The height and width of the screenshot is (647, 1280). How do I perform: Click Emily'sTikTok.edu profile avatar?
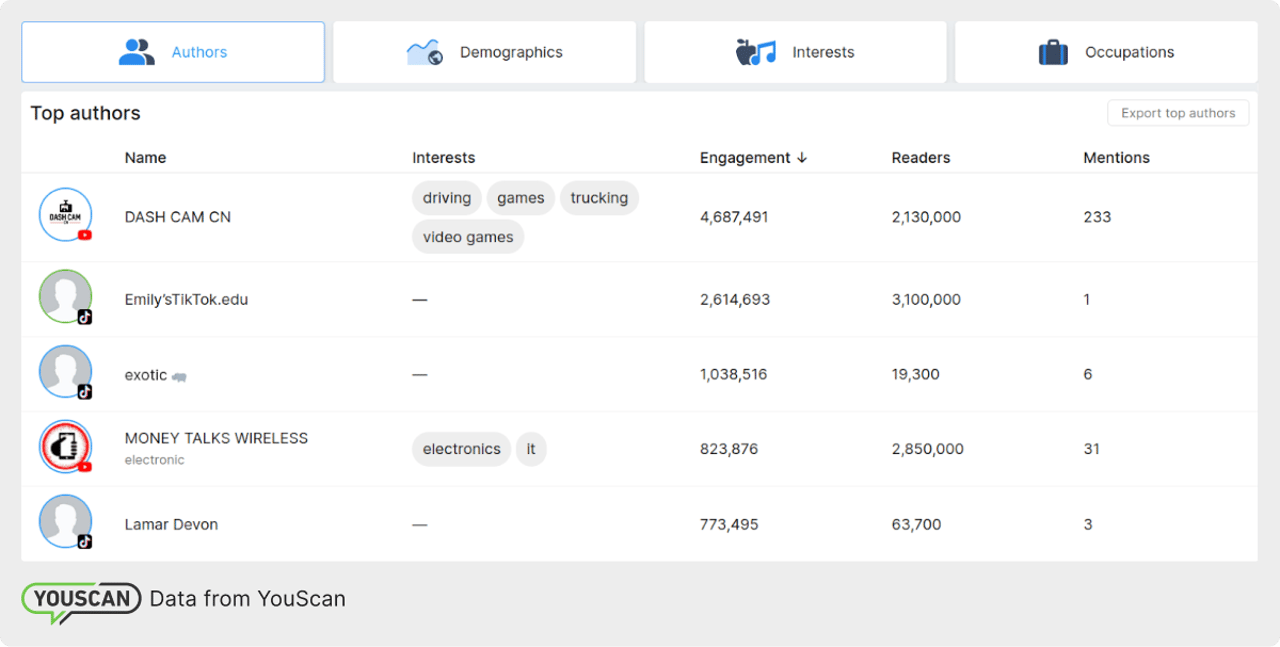tap(65, 297)
